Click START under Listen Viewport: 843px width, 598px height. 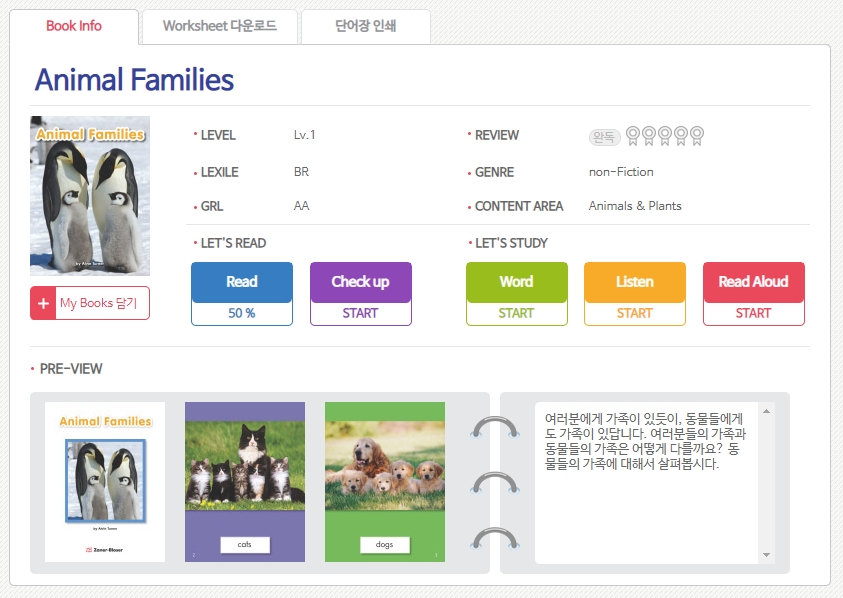(635, 313)
